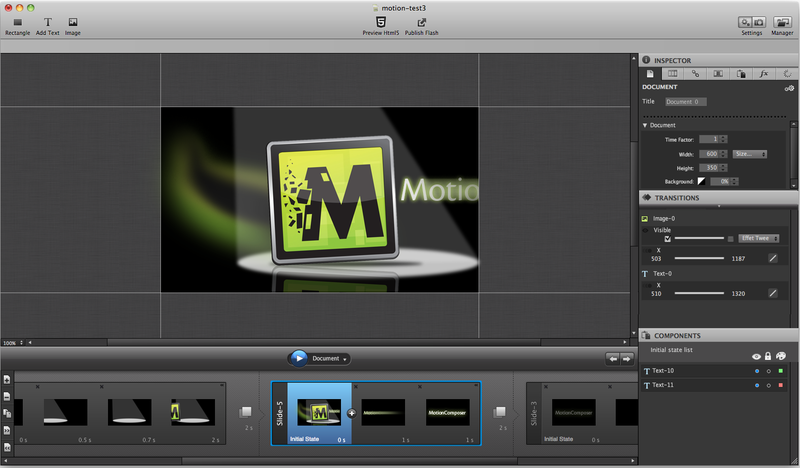
Task: Select the Slide-5 state thumbnail with green streak
Action: point(383,412)
